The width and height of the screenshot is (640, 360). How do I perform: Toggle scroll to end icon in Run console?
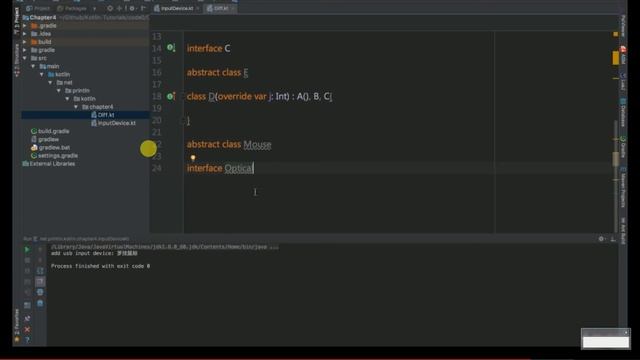point(40,282)
